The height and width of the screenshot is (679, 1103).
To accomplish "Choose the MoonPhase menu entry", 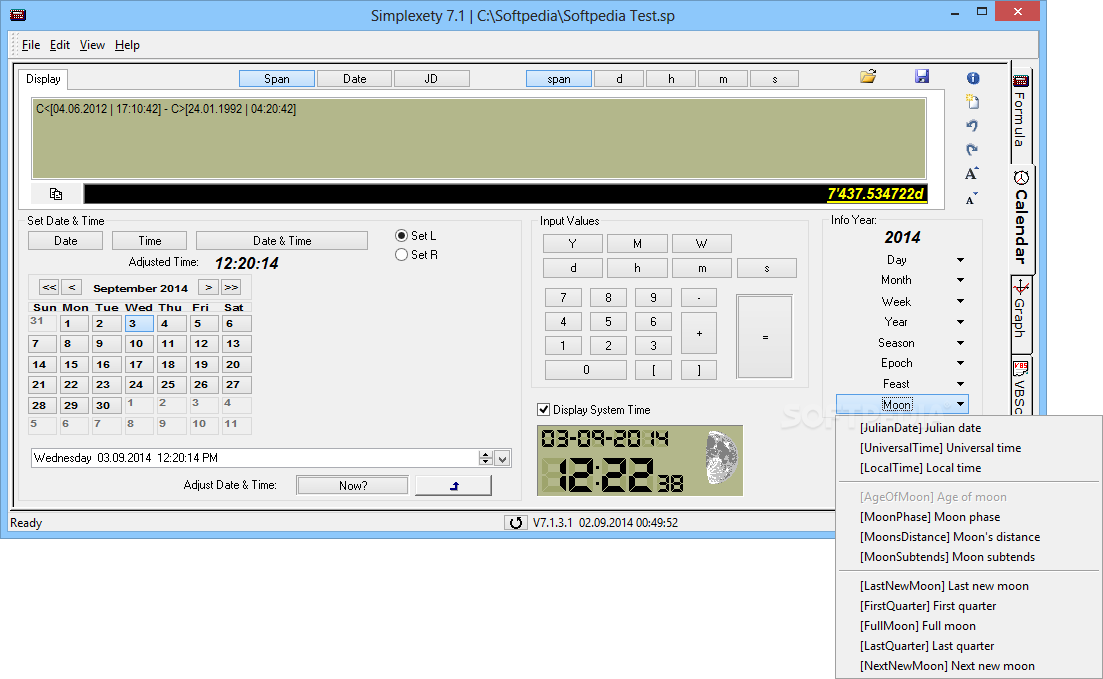I will point(929,517).
